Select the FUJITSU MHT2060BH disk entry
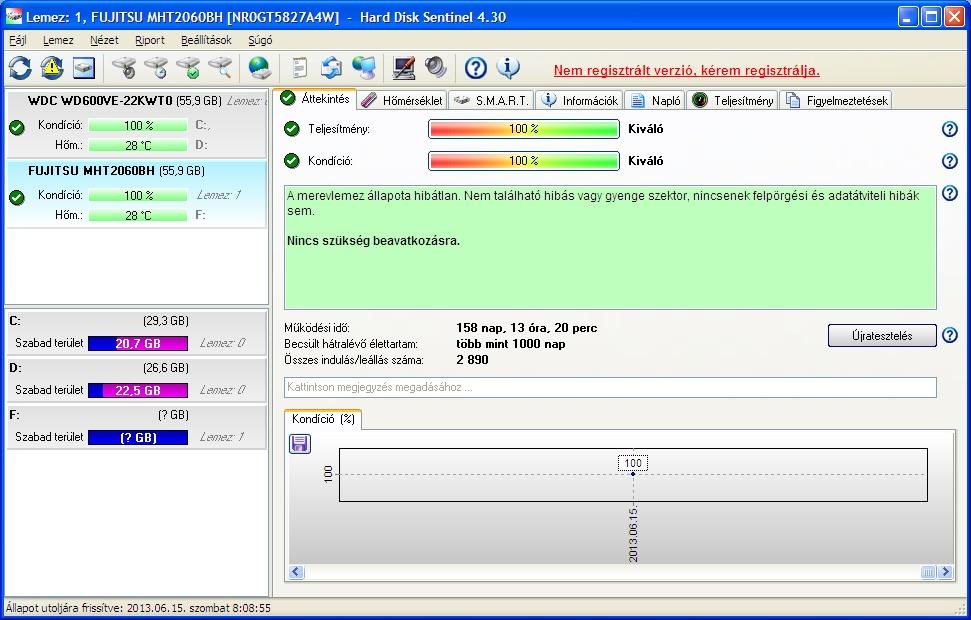The width and height of the screenshot is (971, 620). (136, 194)
